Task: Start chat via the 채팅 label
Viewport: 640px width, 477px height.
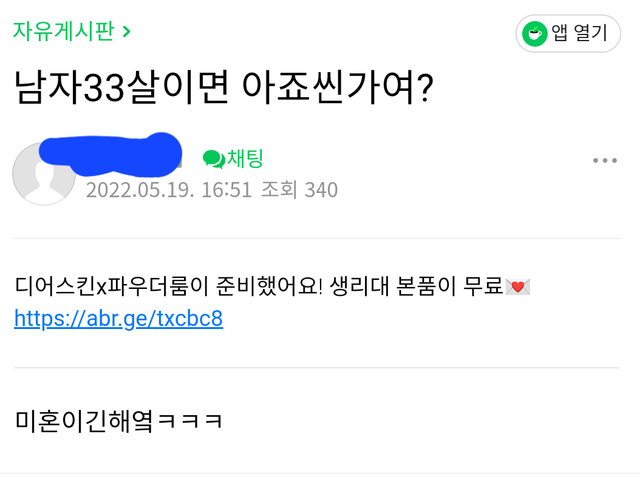Action: click(246, 158)
